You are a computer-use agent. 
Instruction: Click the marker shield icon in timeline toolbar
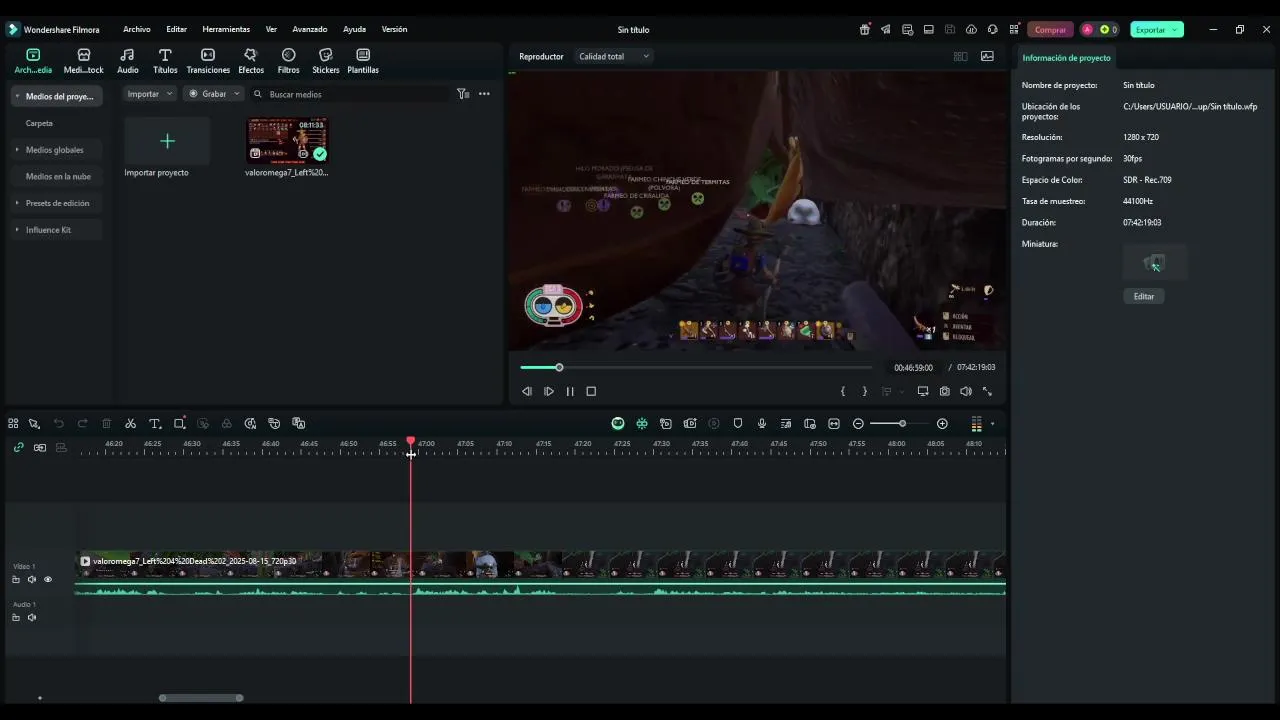(x=738, y=424)
